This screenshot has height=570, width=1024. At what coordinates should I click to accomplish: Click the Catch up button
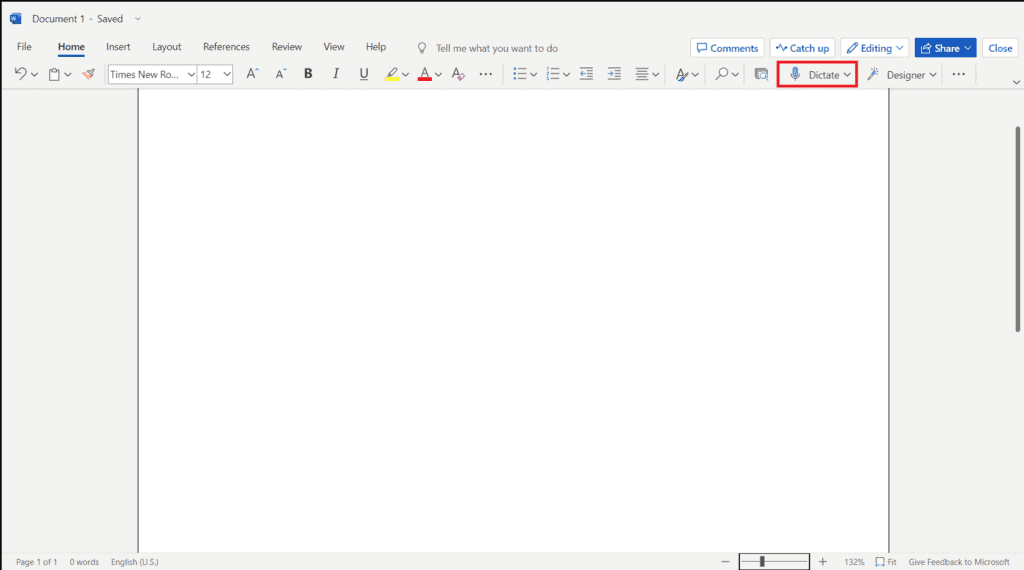pos(803,48)
